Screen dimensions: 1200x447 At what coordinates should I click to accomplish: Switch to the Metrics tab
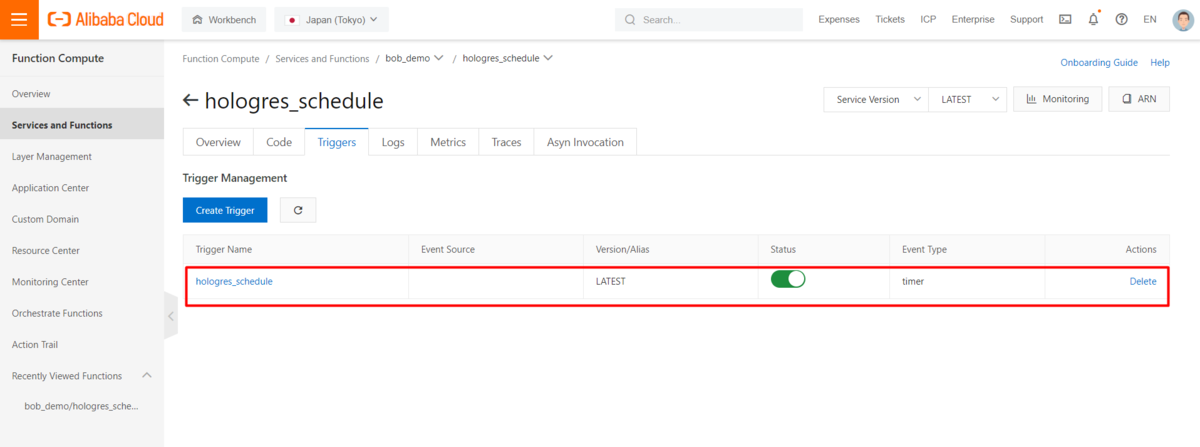(x=448, y=142)
